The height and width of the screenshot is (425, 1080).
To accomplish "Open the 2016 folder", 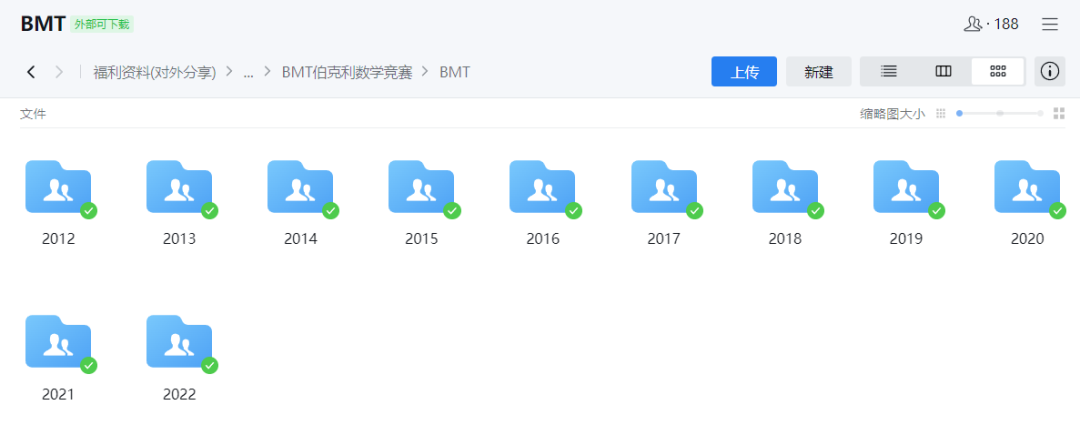I will pyautogui.click(x=543, y=187).
